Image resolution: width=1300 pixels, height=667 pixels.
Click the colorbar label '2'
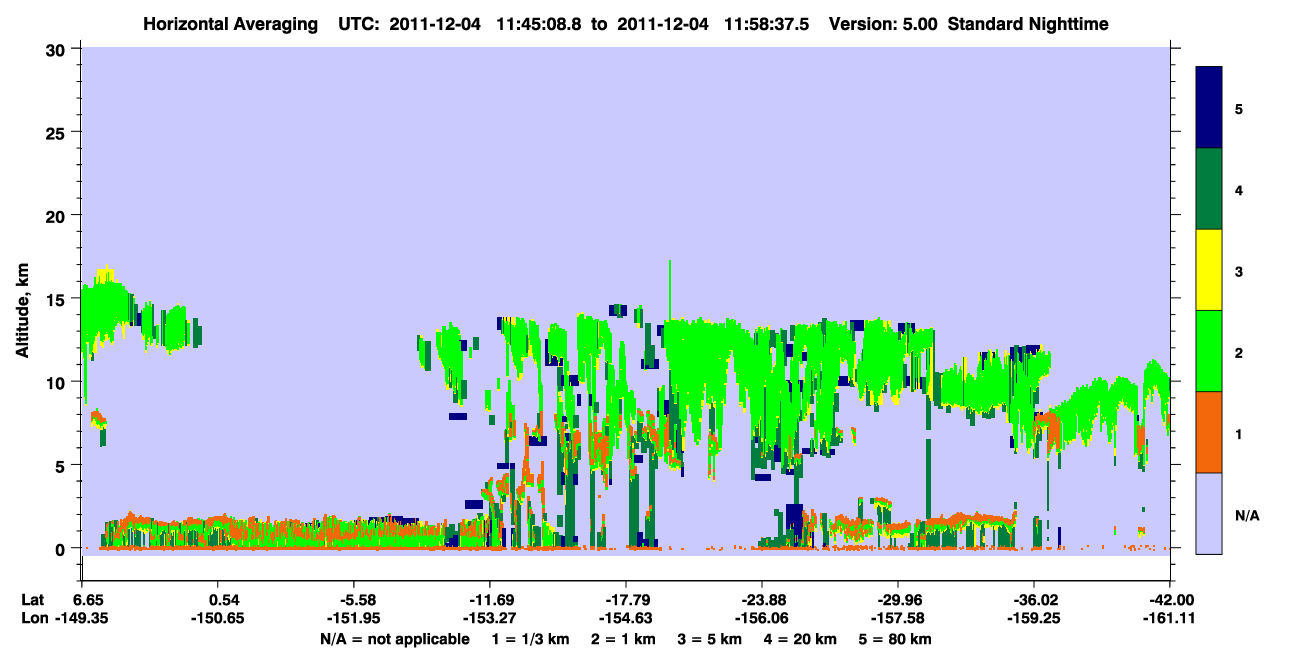click(x=1238, y=352)
